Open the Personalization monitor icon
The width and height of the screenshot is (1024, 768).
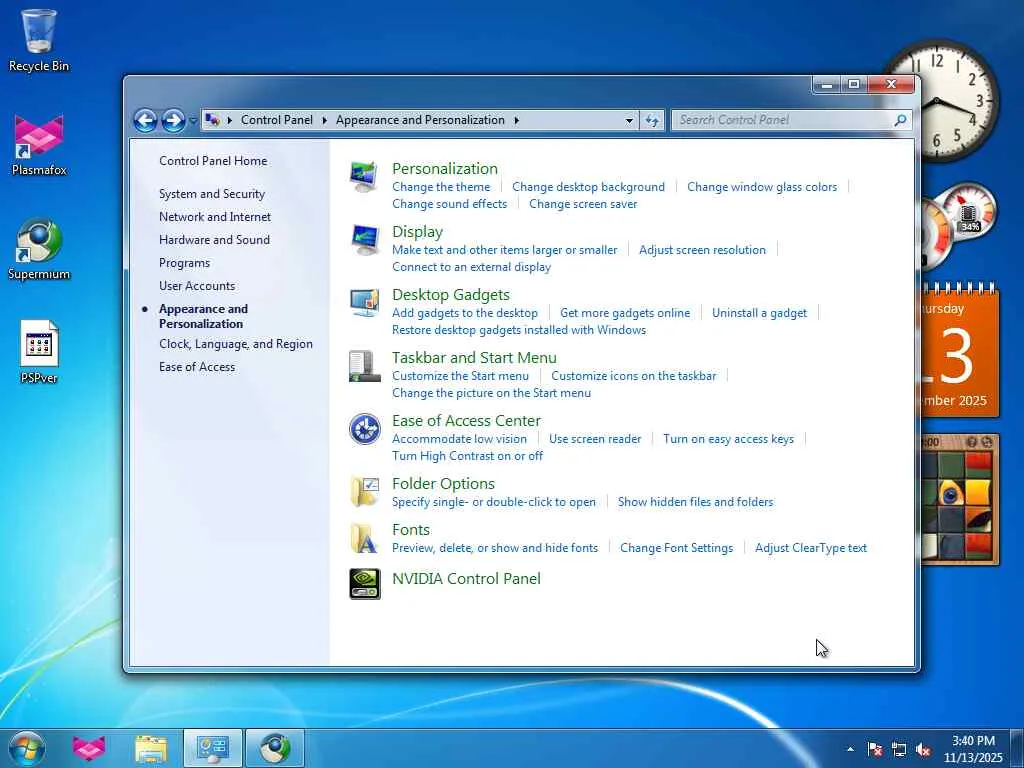coord(364,176)
